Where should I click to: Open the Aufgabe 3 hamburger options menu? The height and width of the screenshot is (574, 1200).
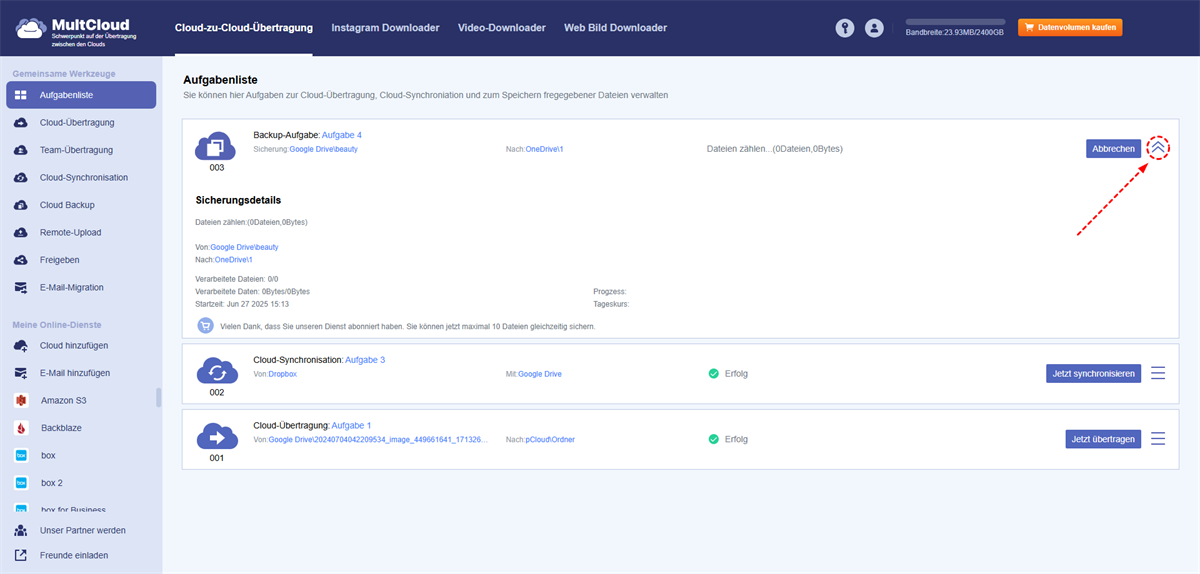[1158, 373]
